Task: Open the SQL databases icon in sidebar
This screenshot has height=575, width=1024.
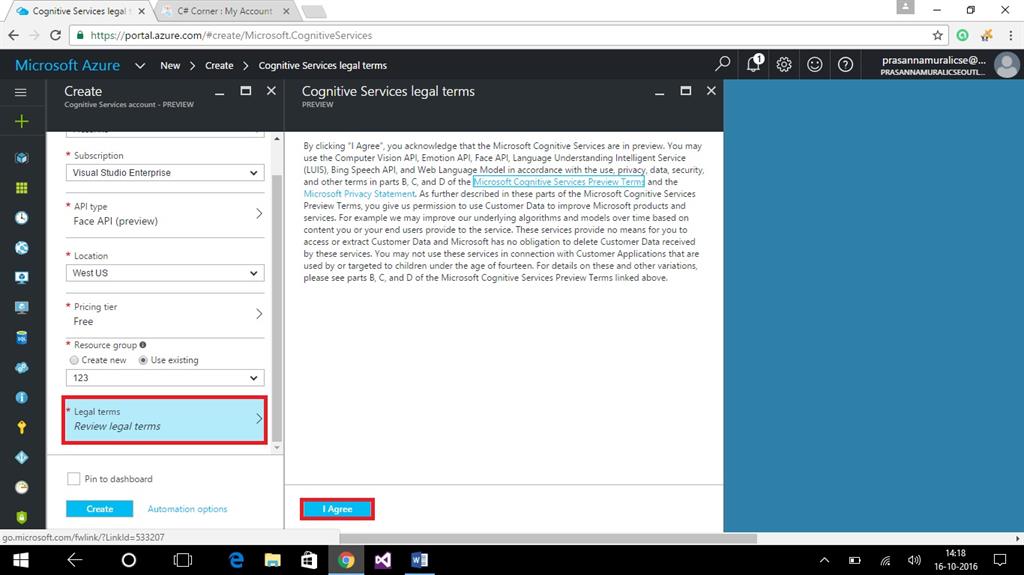Action: point(22,337)
